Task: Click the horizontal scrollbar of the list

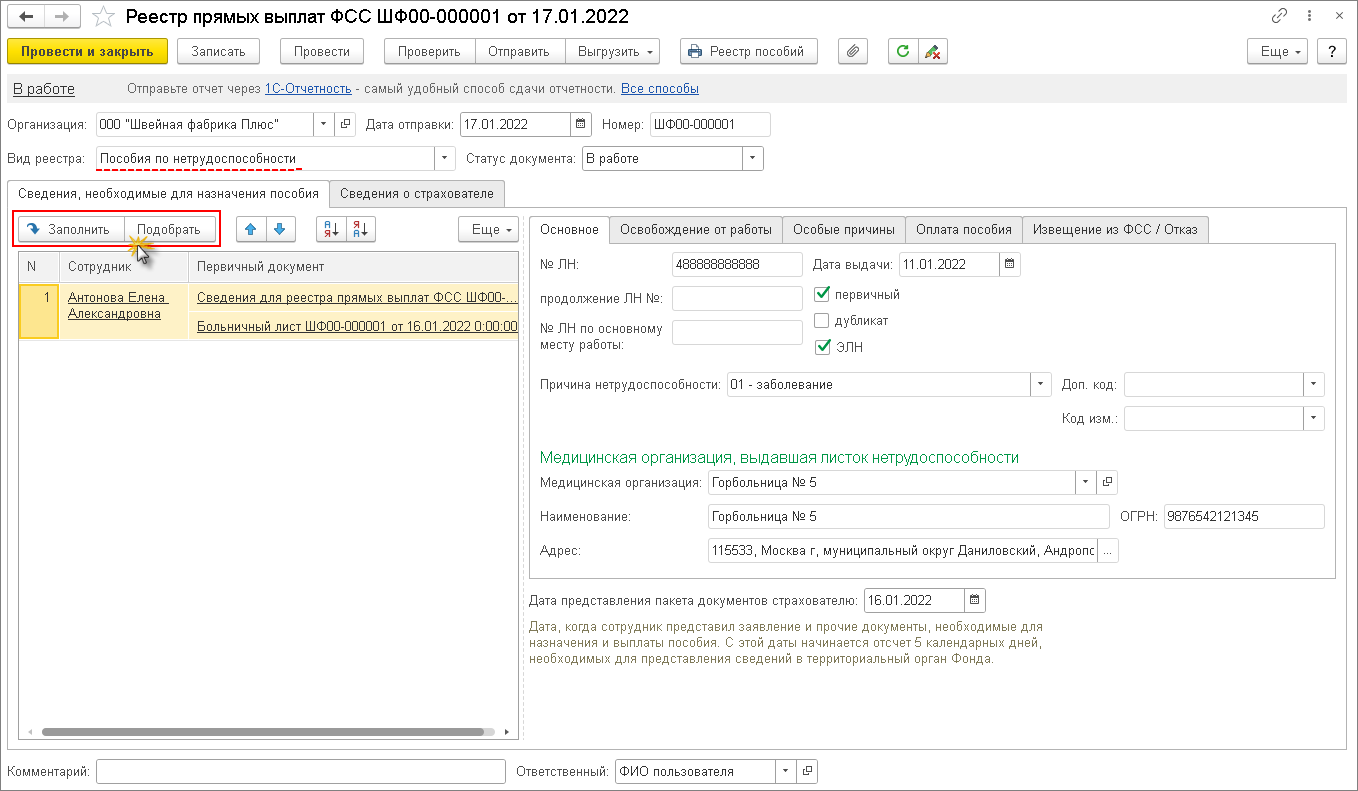Action: [x=262, y=732]
